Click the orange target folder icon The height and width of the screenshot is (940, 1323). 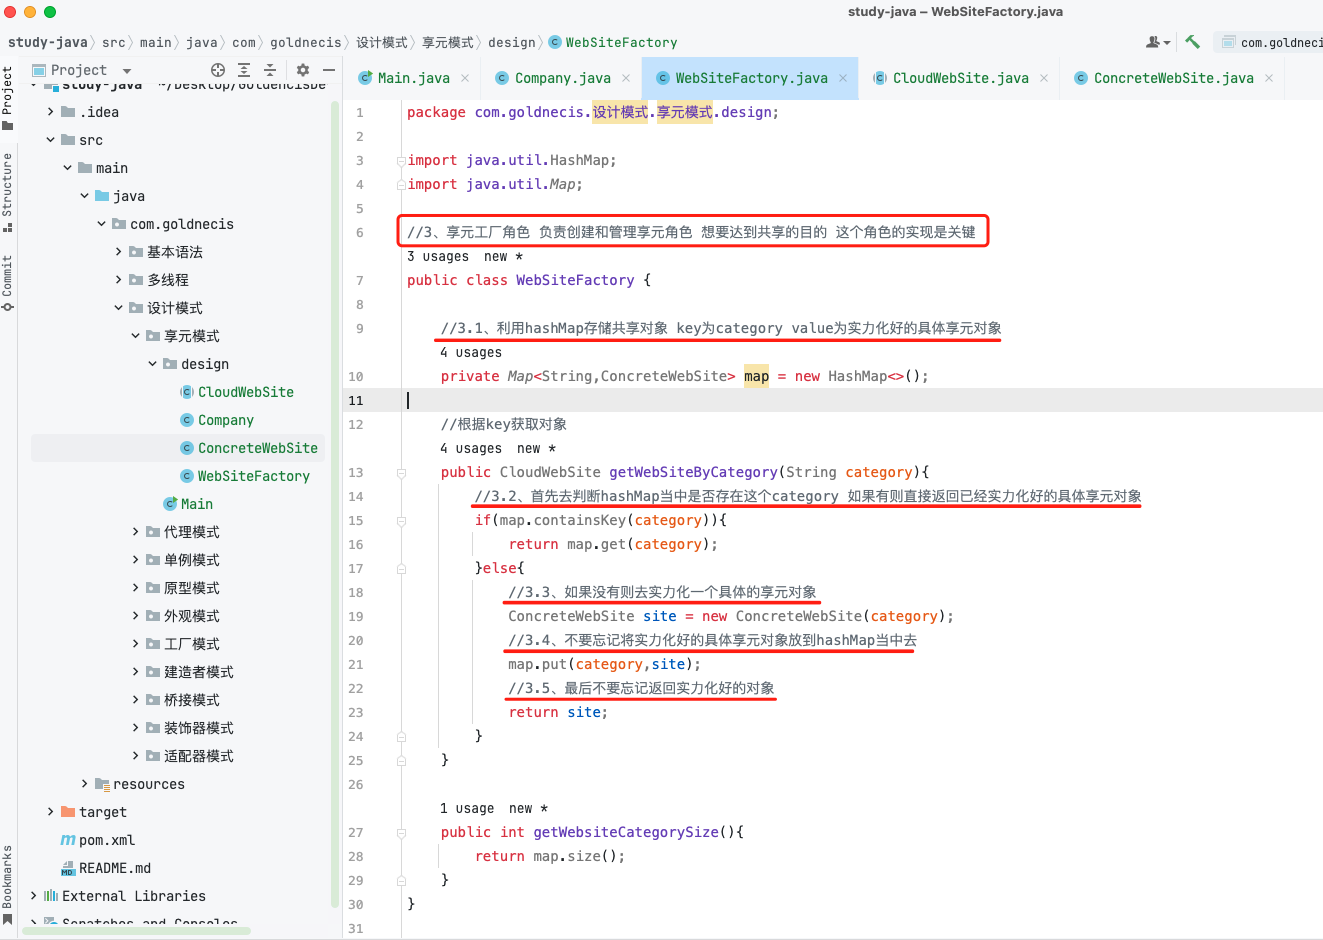pos(68,812)
